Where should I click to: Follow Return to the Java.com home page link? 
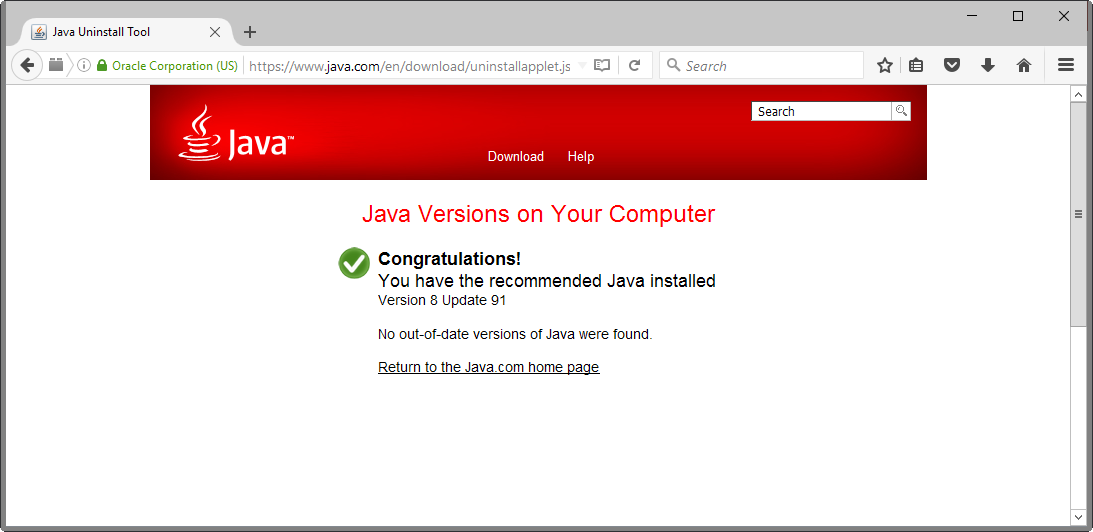[x=489, y=367]
